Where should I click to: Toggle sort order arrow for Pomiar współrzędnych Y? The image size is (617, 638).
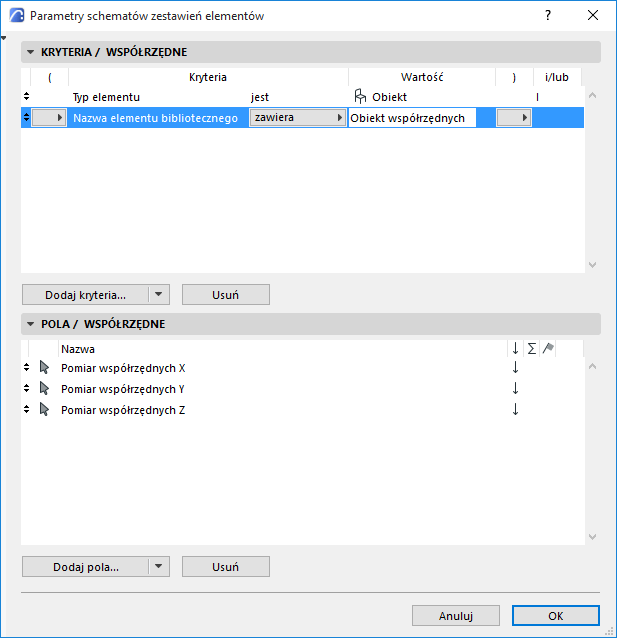[515, 389]
